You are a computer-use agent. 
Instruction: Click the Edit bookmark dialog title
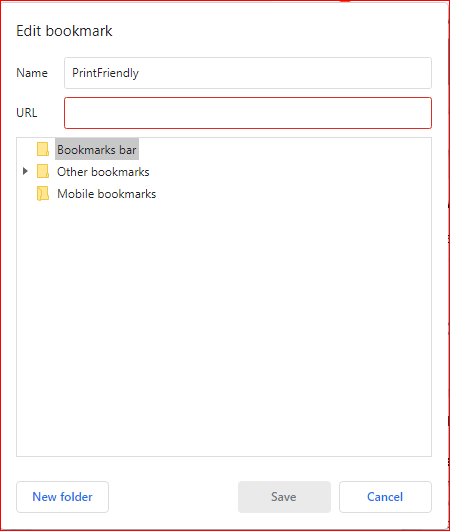64,31
